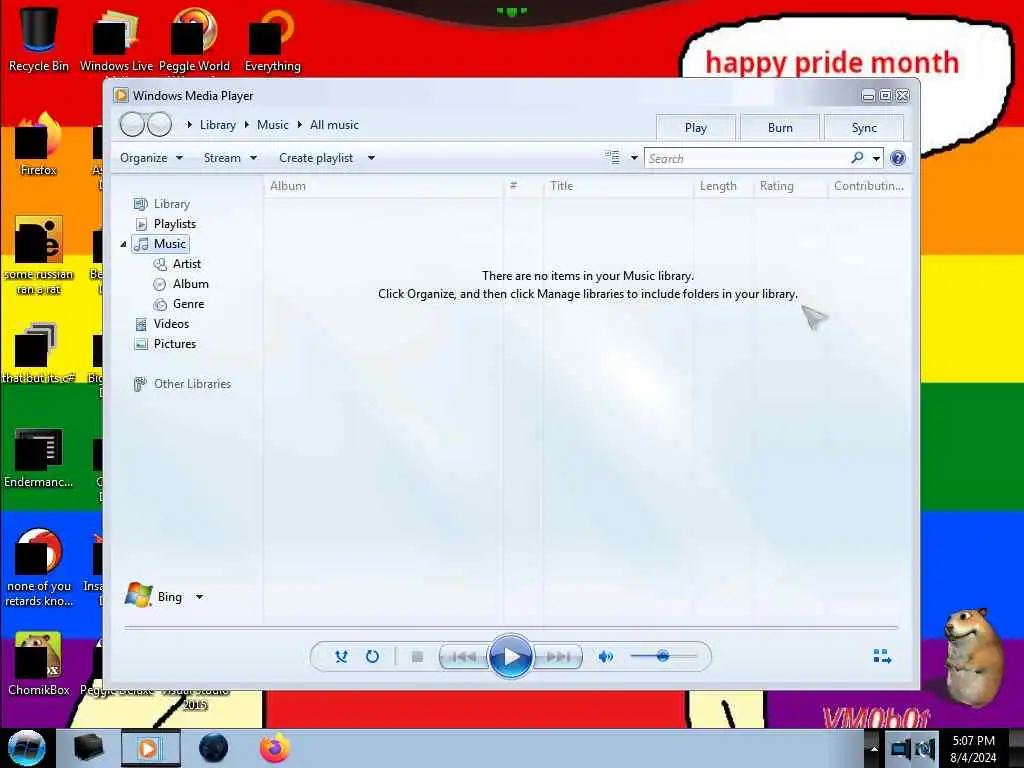Open the ChomikBox desktop icon
Screen dimensions: 1024x768
39,663
